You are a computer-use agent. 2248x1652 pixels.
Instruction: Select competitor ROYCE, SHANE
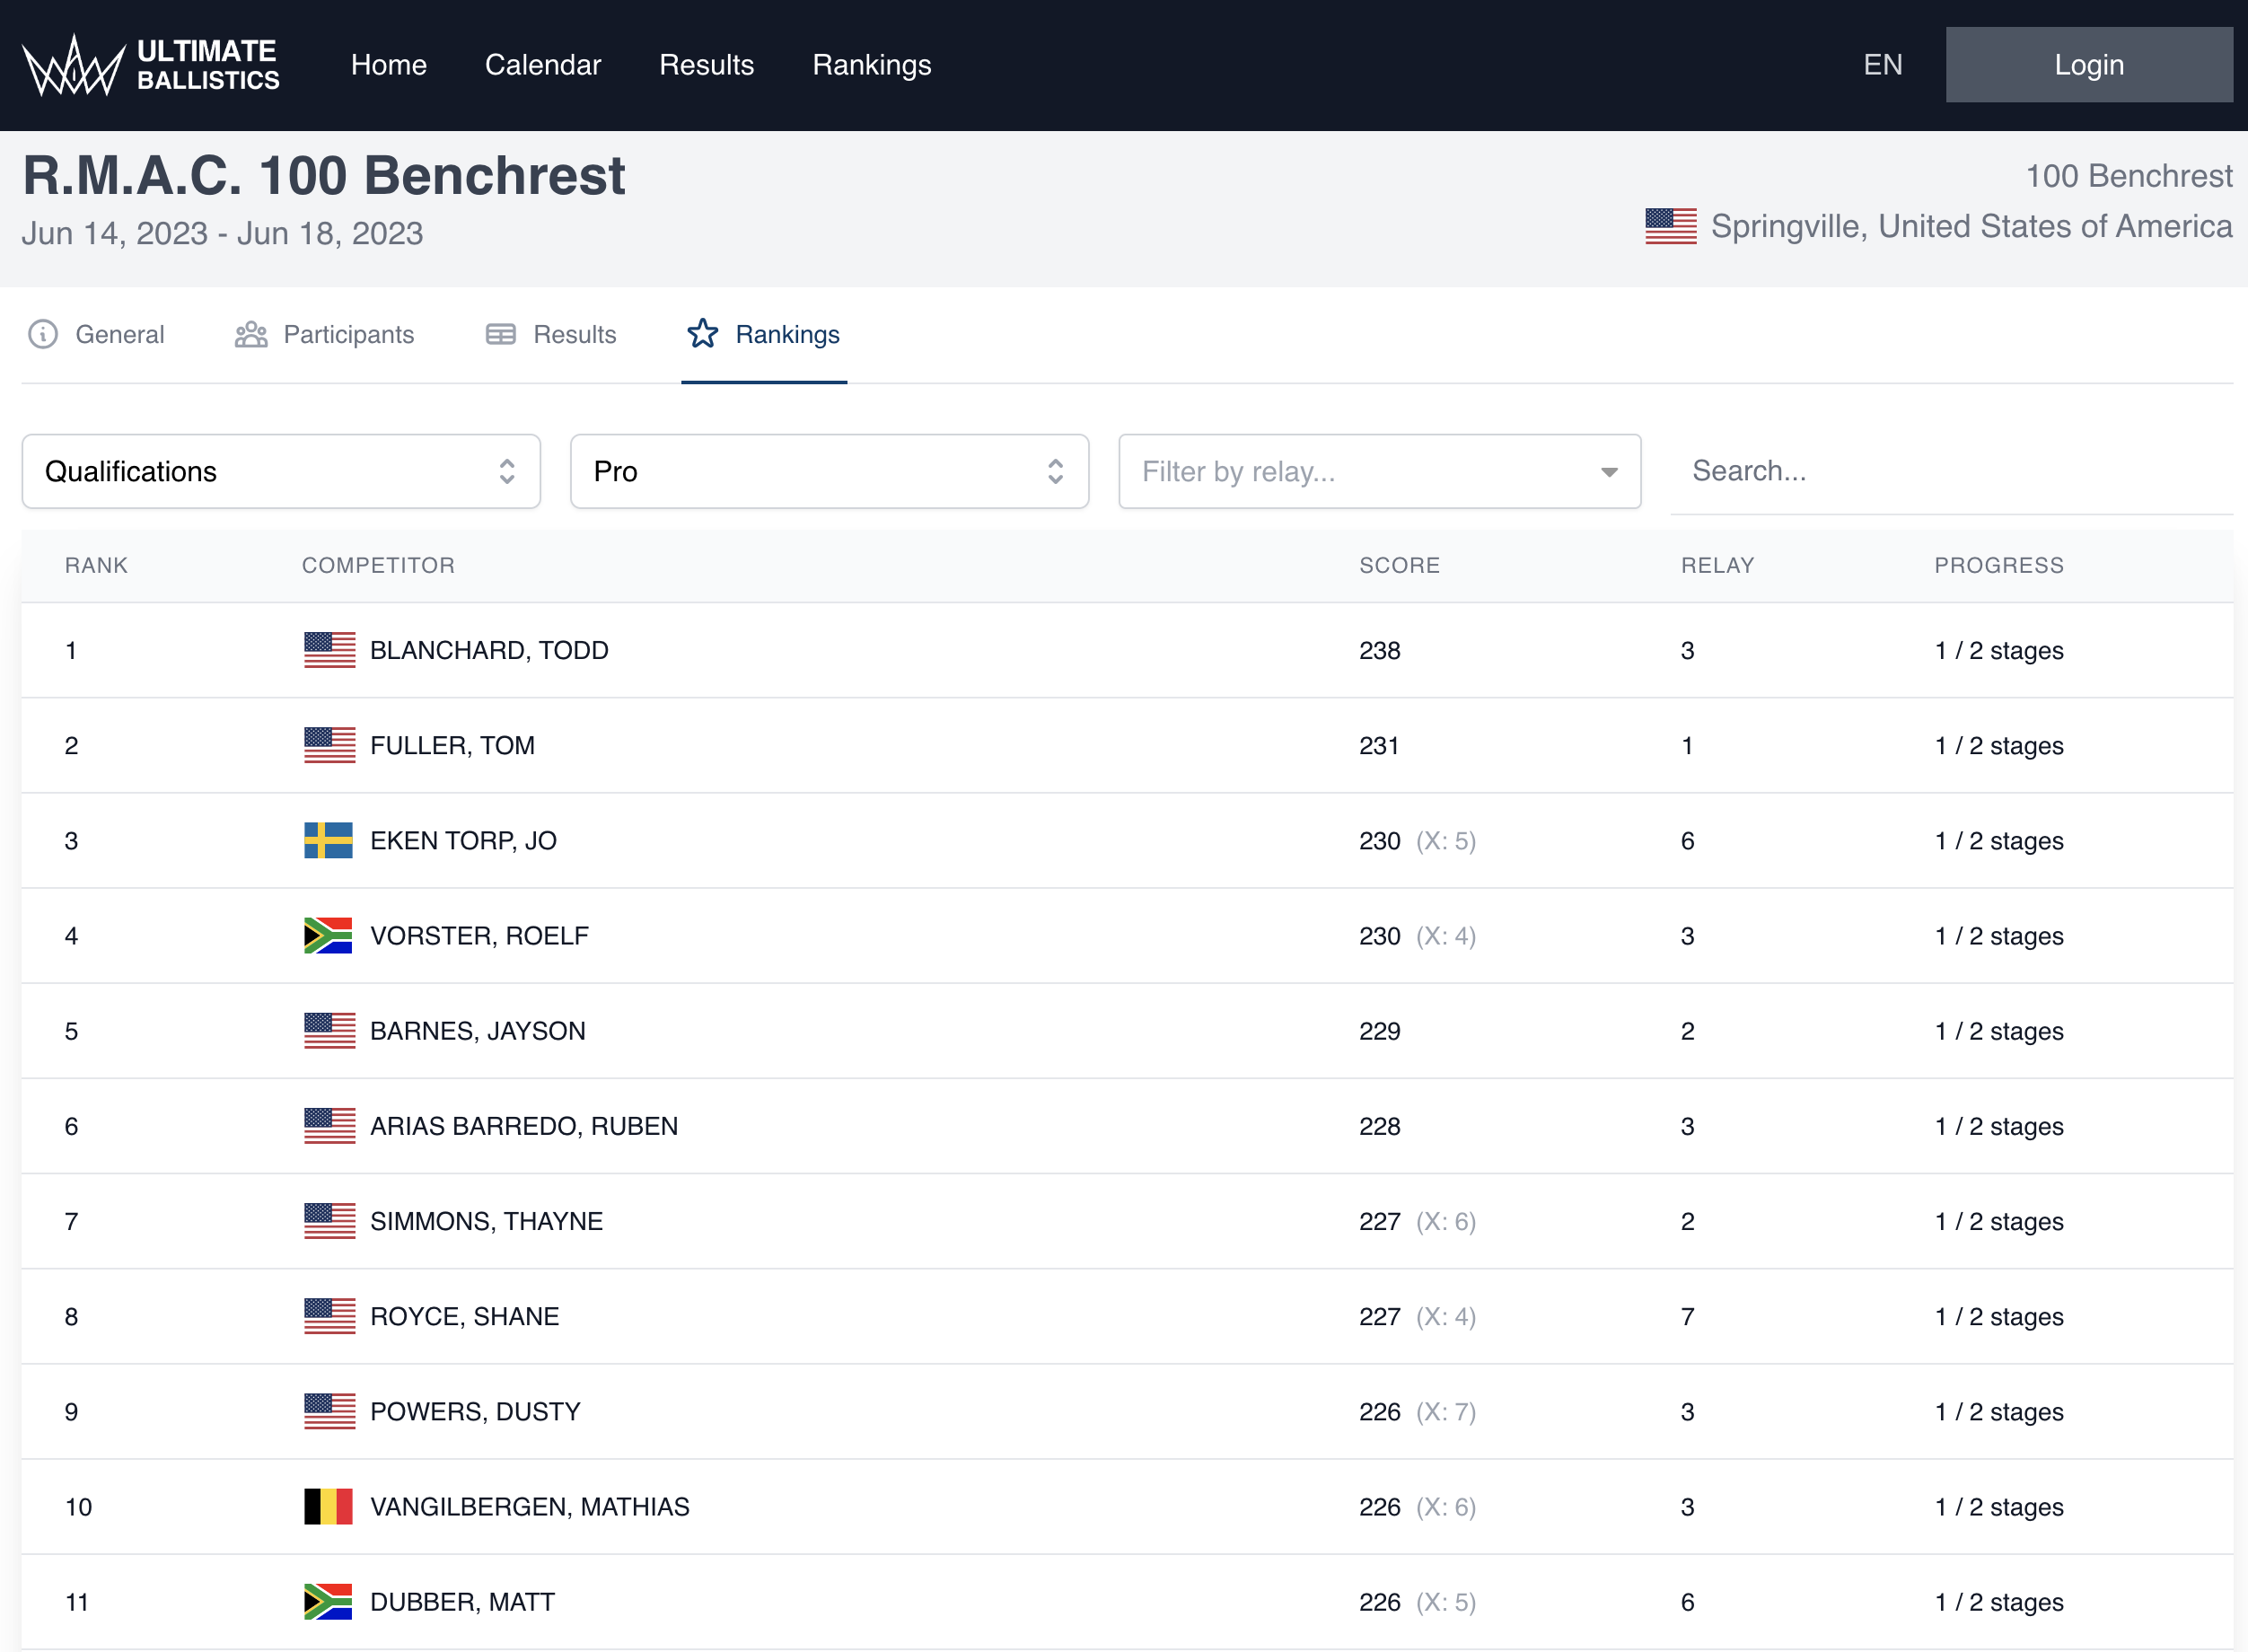click(464, 1316)
